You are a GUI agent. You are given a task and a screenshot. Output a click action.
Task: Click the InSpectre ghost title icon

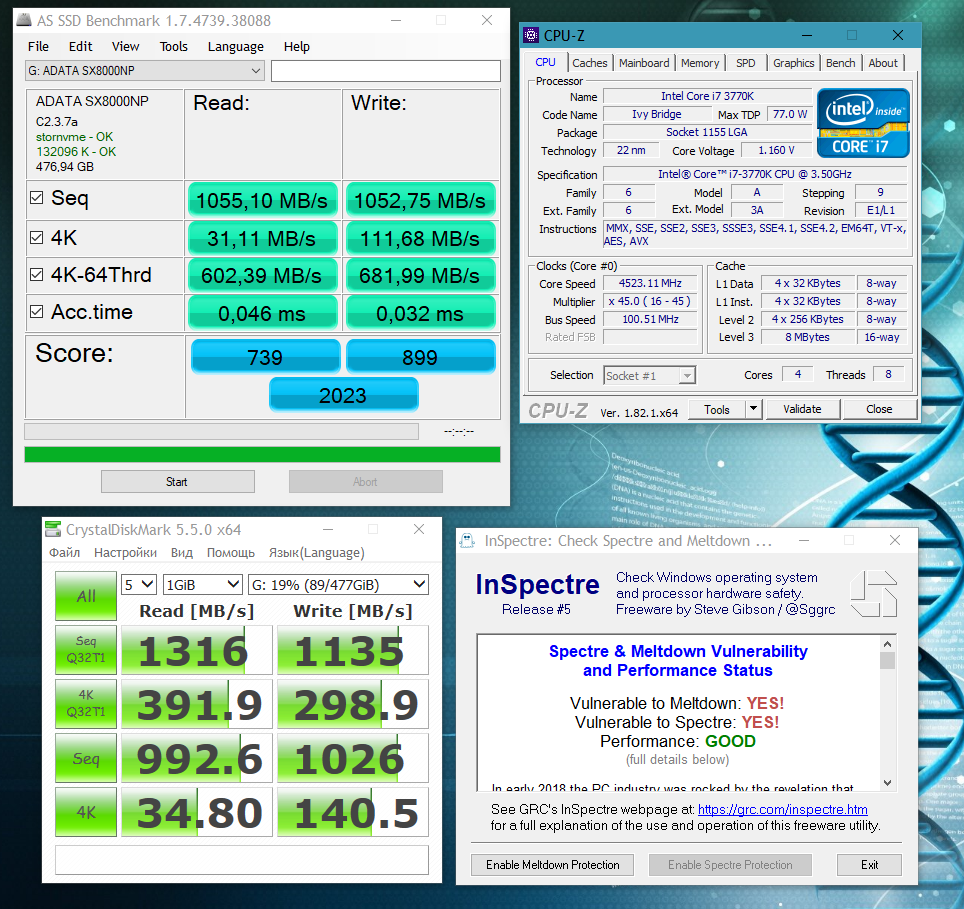tap(467, 540)
